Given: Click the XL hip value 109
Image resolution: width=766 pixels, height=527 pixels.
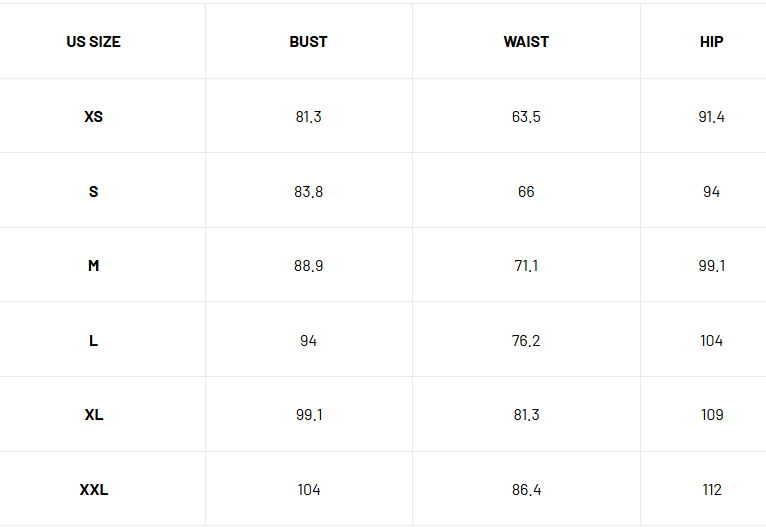Looking at the screenshot, I should (x=712, y=415).
